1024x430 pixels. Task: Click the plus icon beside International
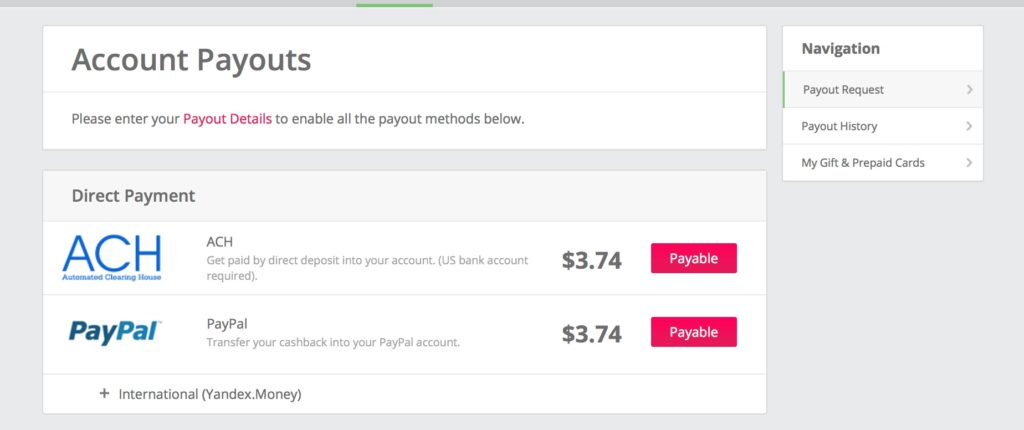click(104, 394)
